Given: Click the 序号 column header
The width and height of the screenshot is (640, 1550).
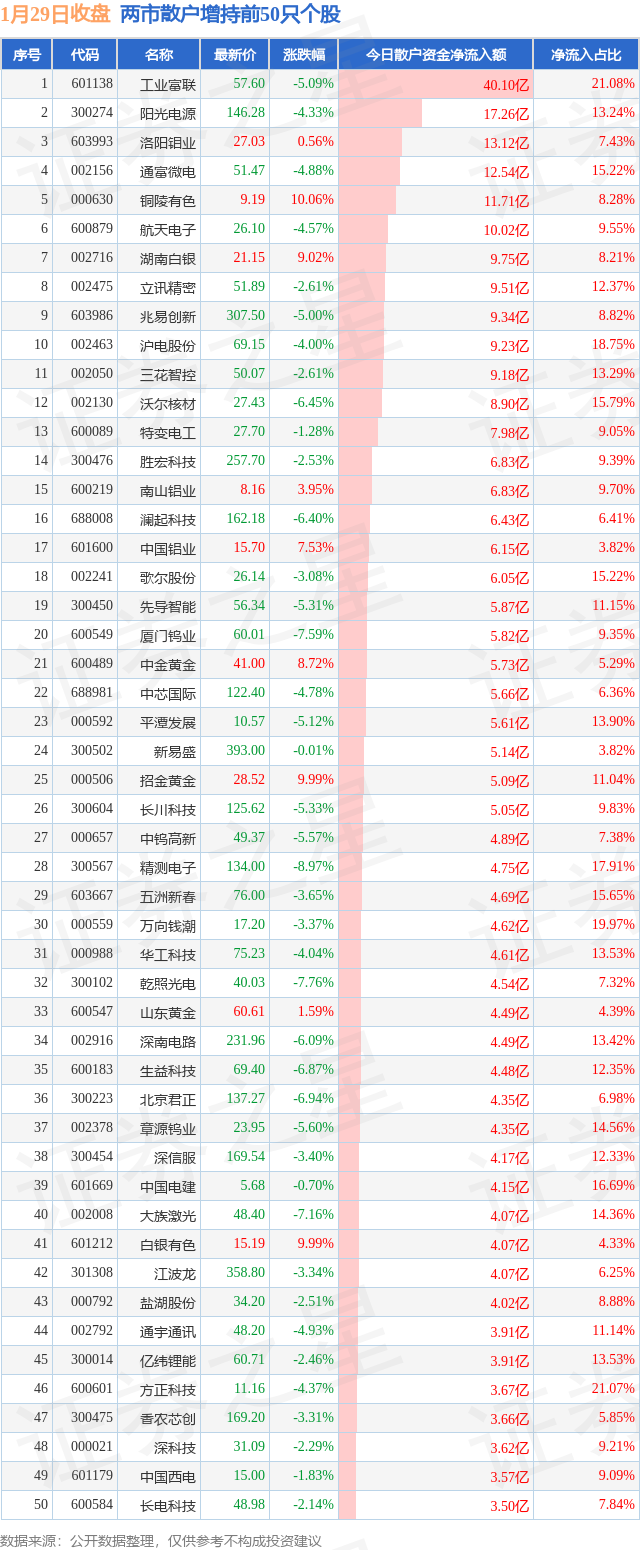Looking at the screenshot, I should (x=27, y=55).
